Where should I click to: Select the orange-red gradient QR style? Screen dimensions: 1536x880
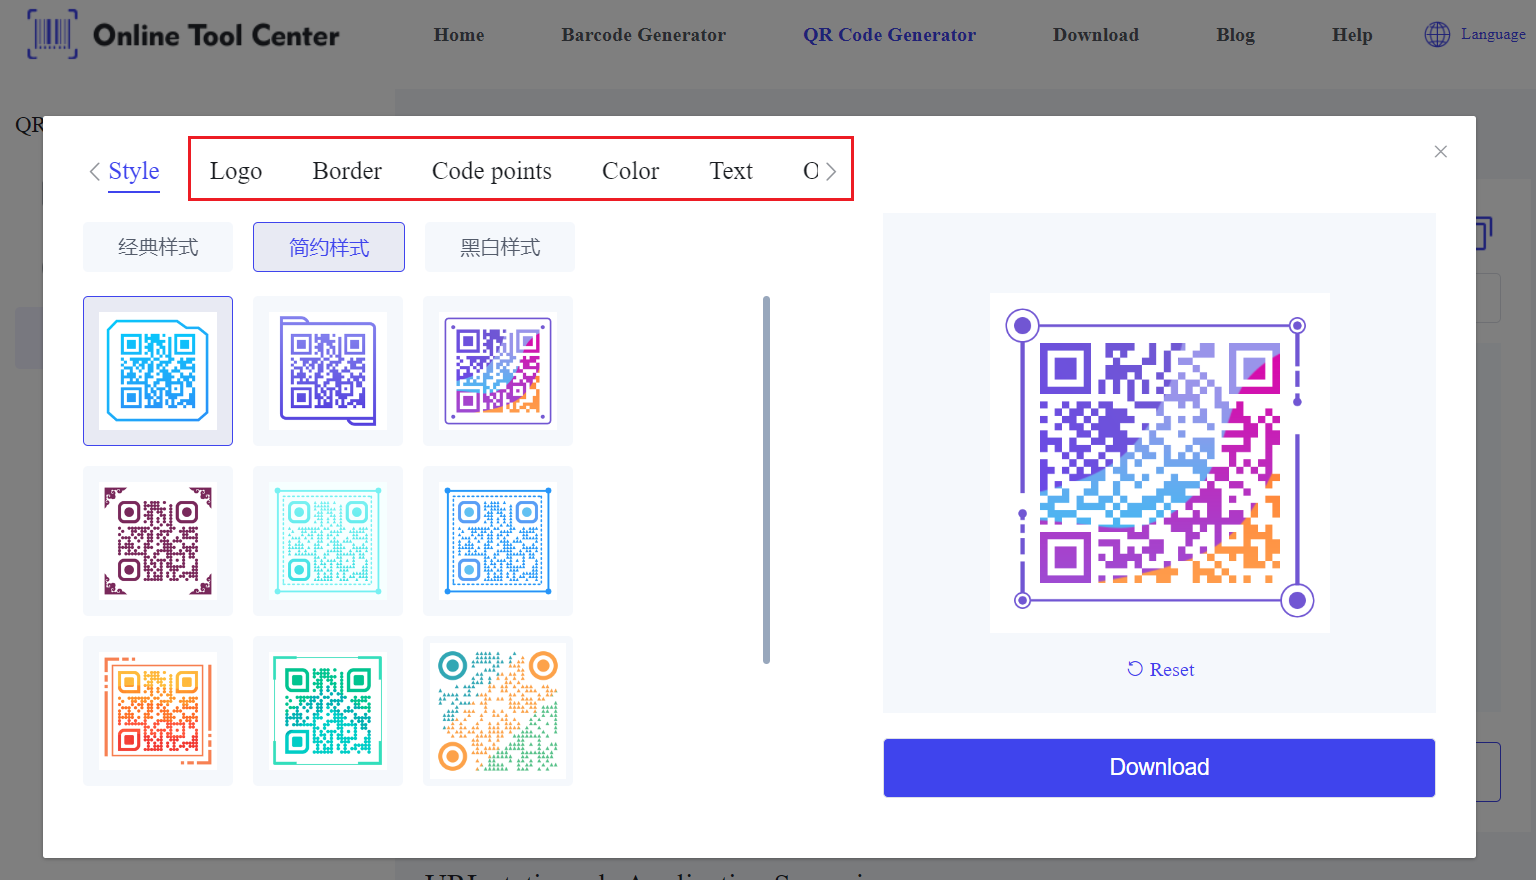tap(158, 711)
